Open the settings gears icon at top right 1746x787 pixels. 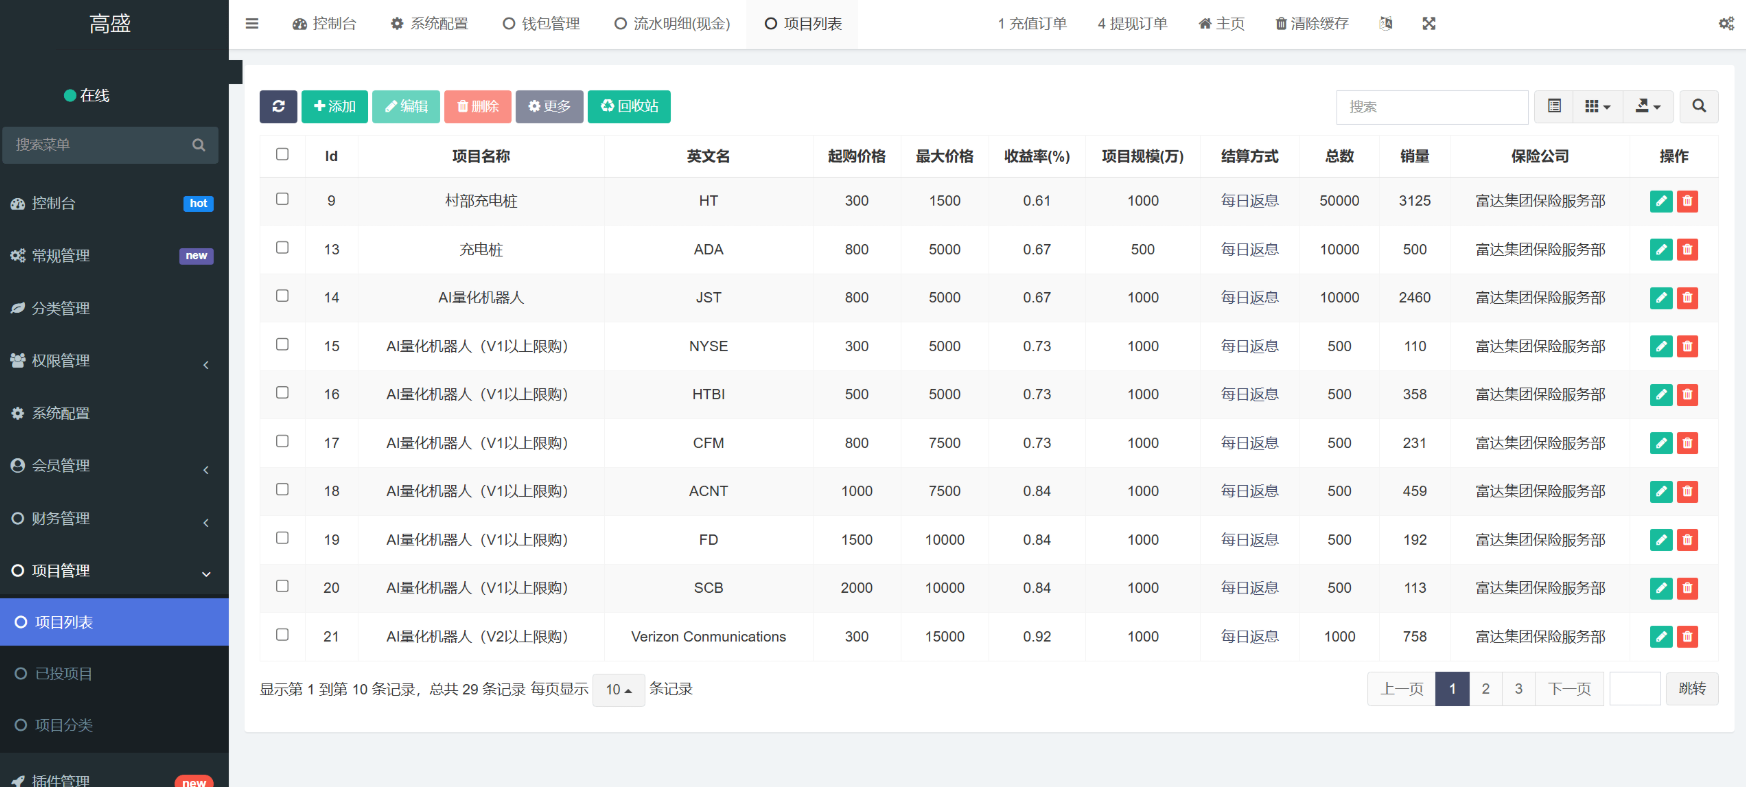point(1726,24)
